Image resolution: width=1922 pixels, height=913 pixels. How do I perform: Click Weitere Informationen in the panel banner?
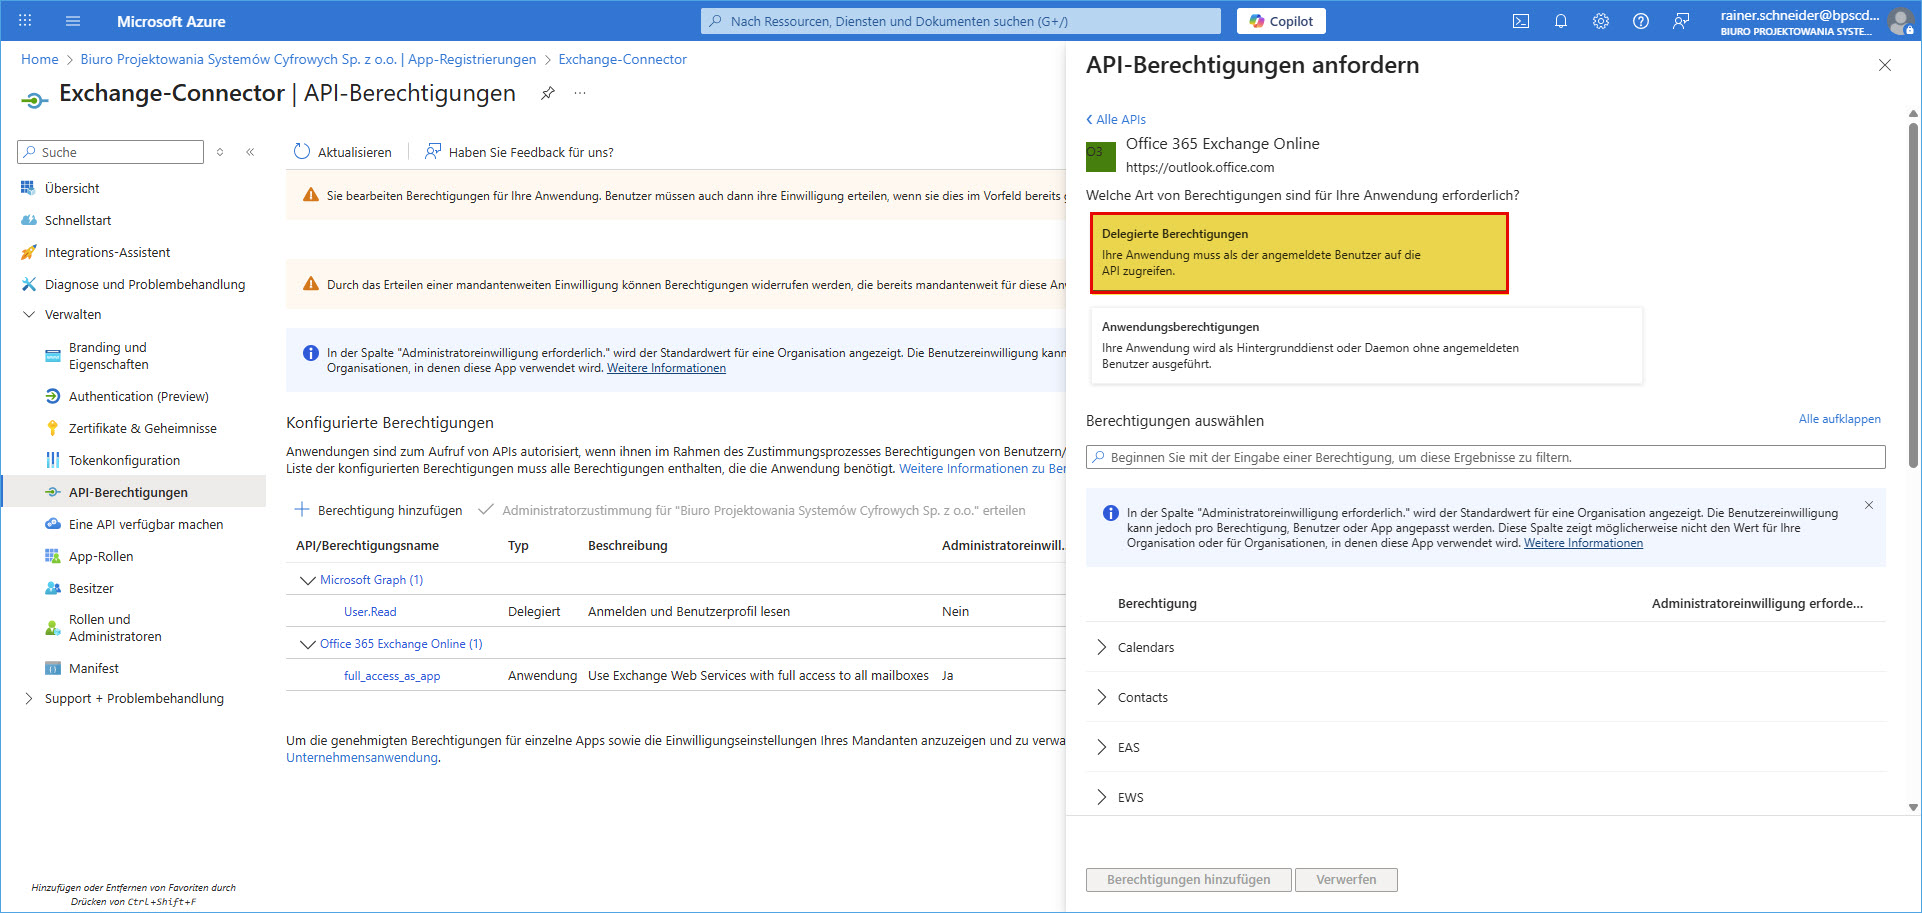point(1583,543)
